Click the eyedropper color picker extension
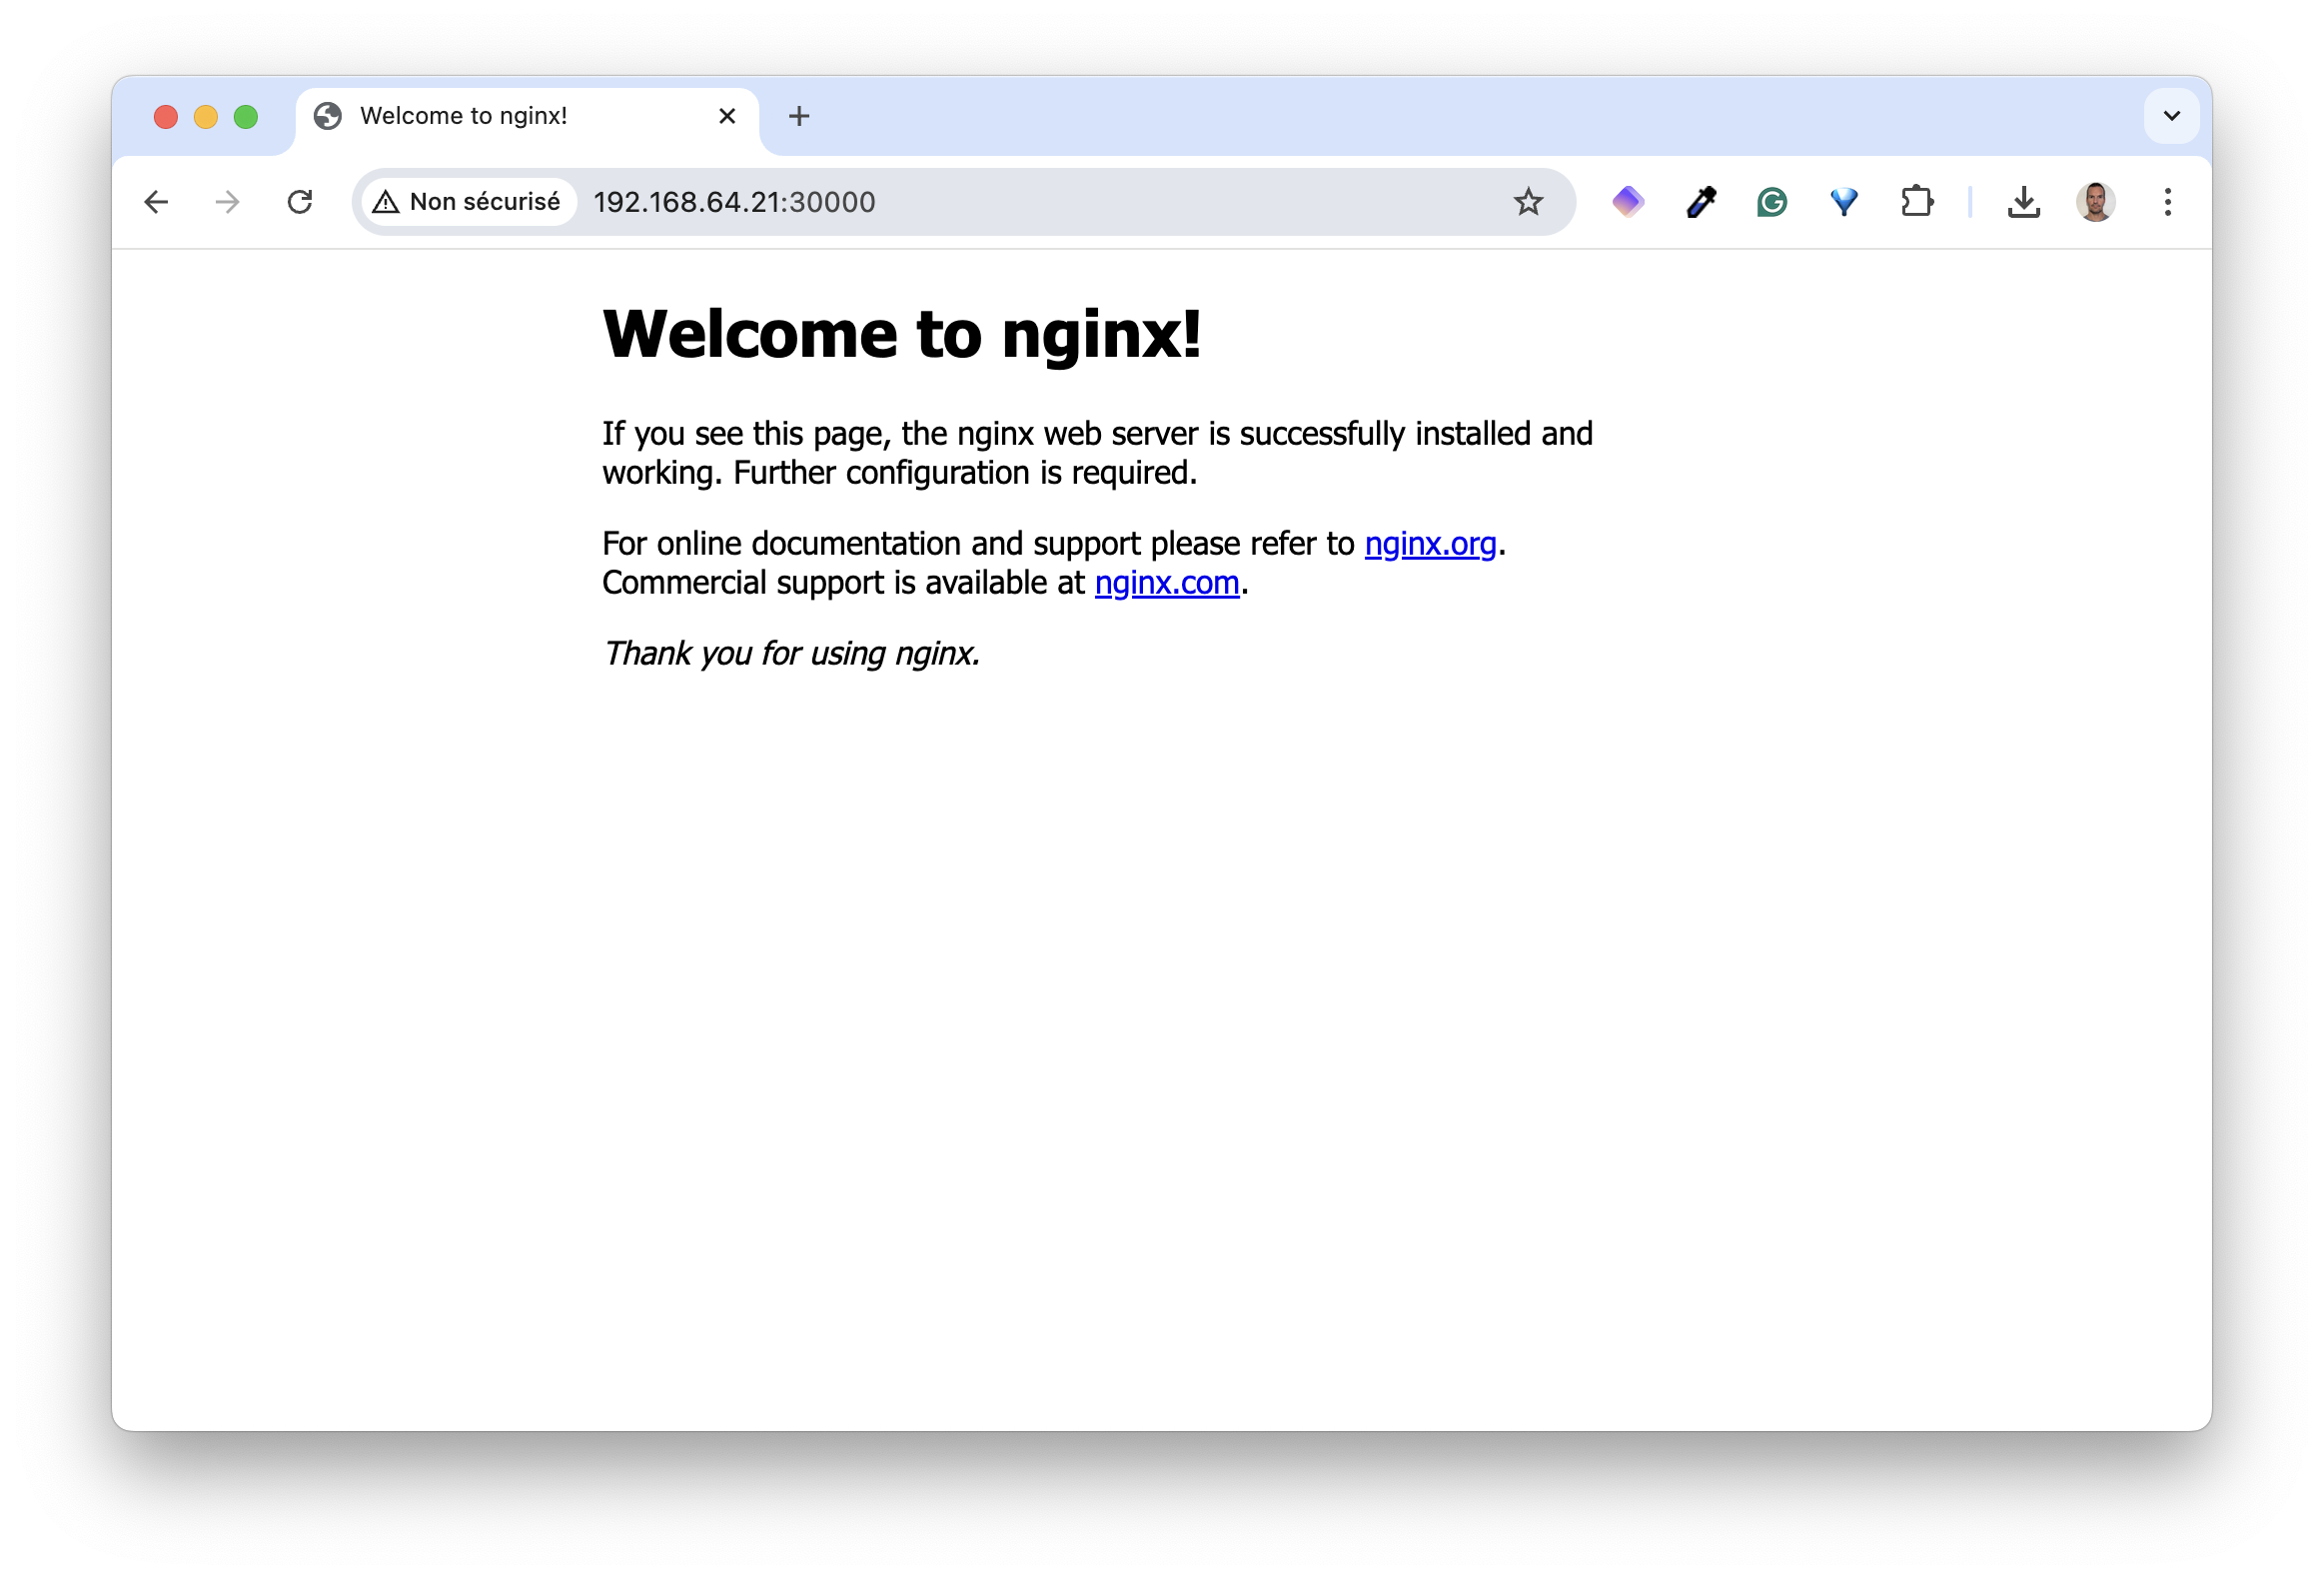2324x1579 pixels. point(1699,202)
